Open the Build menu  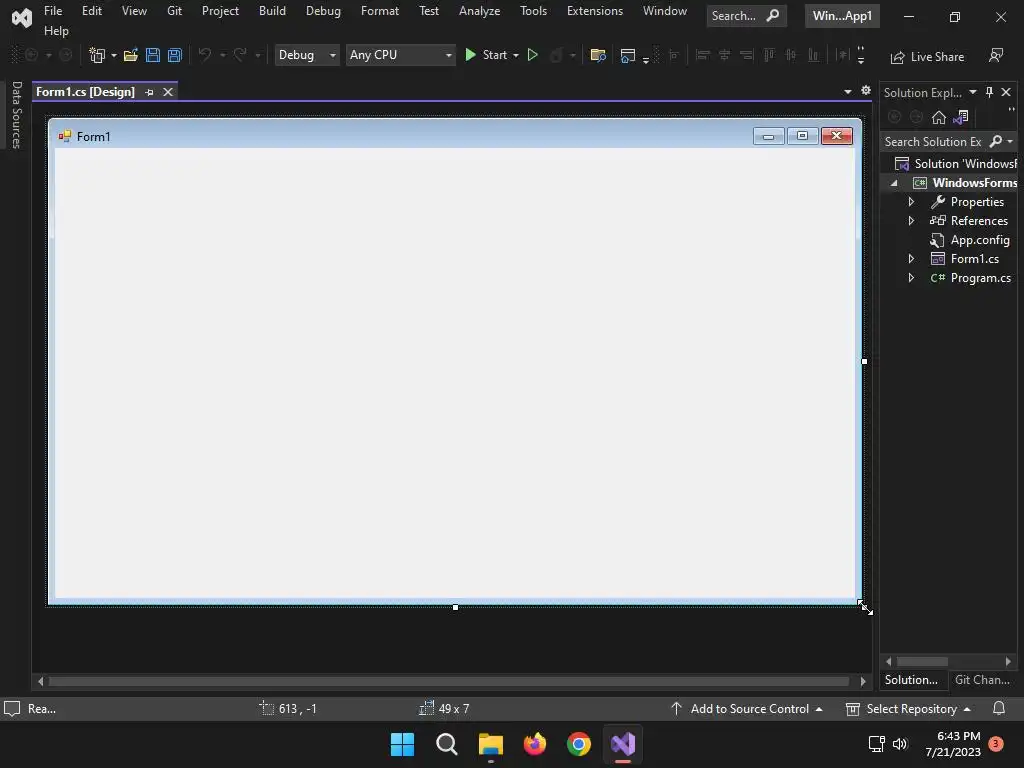coord(272,10)
